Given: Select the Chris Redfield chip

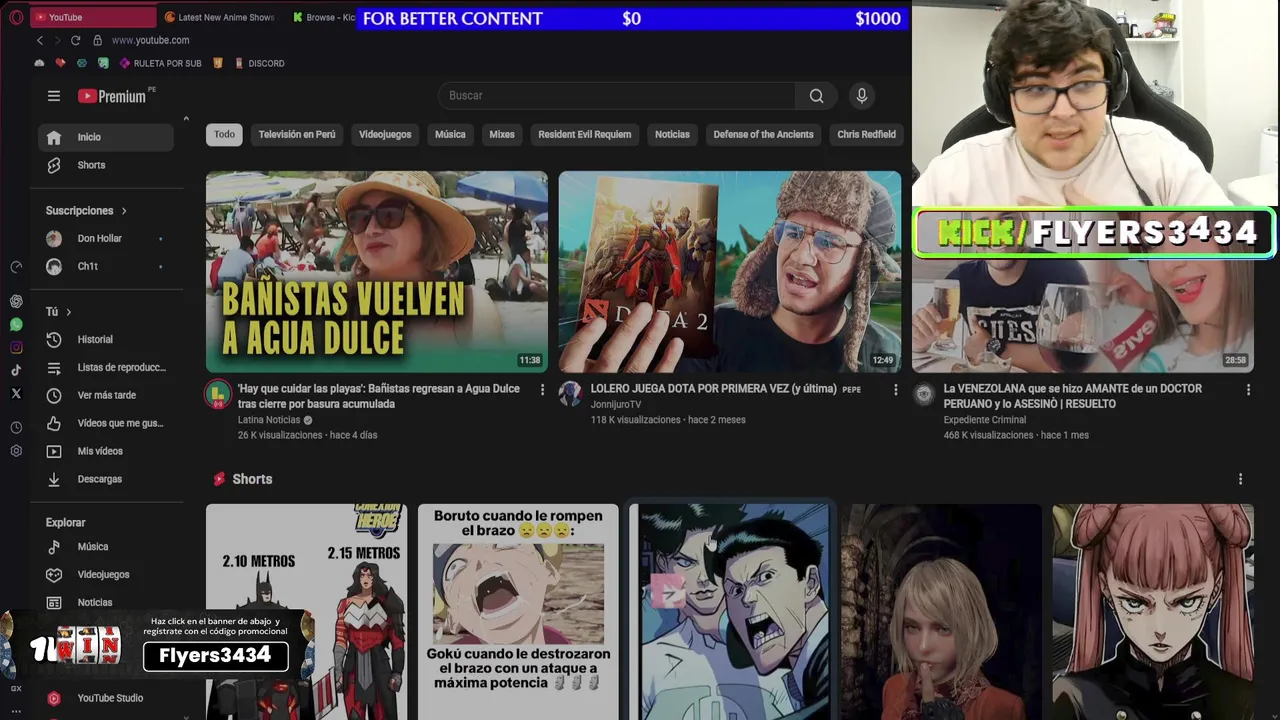Looking at the screenshot, I should click(867, 134).
